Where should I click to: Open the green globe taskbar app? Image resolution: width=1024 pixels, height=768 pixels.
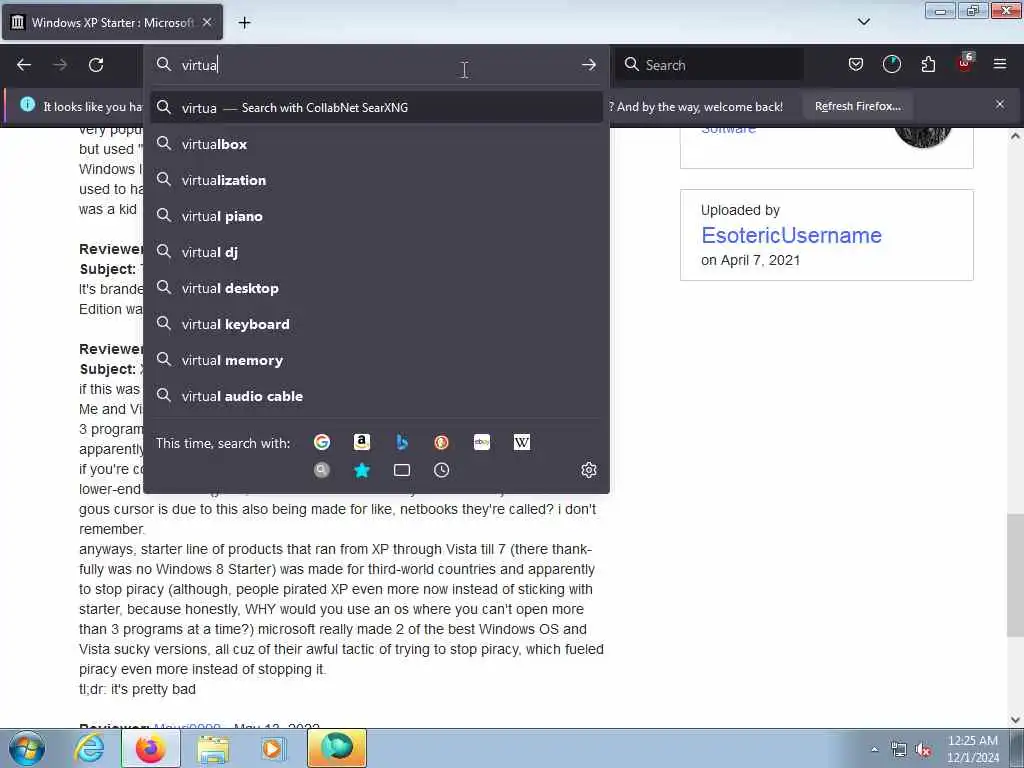(337, 748)
